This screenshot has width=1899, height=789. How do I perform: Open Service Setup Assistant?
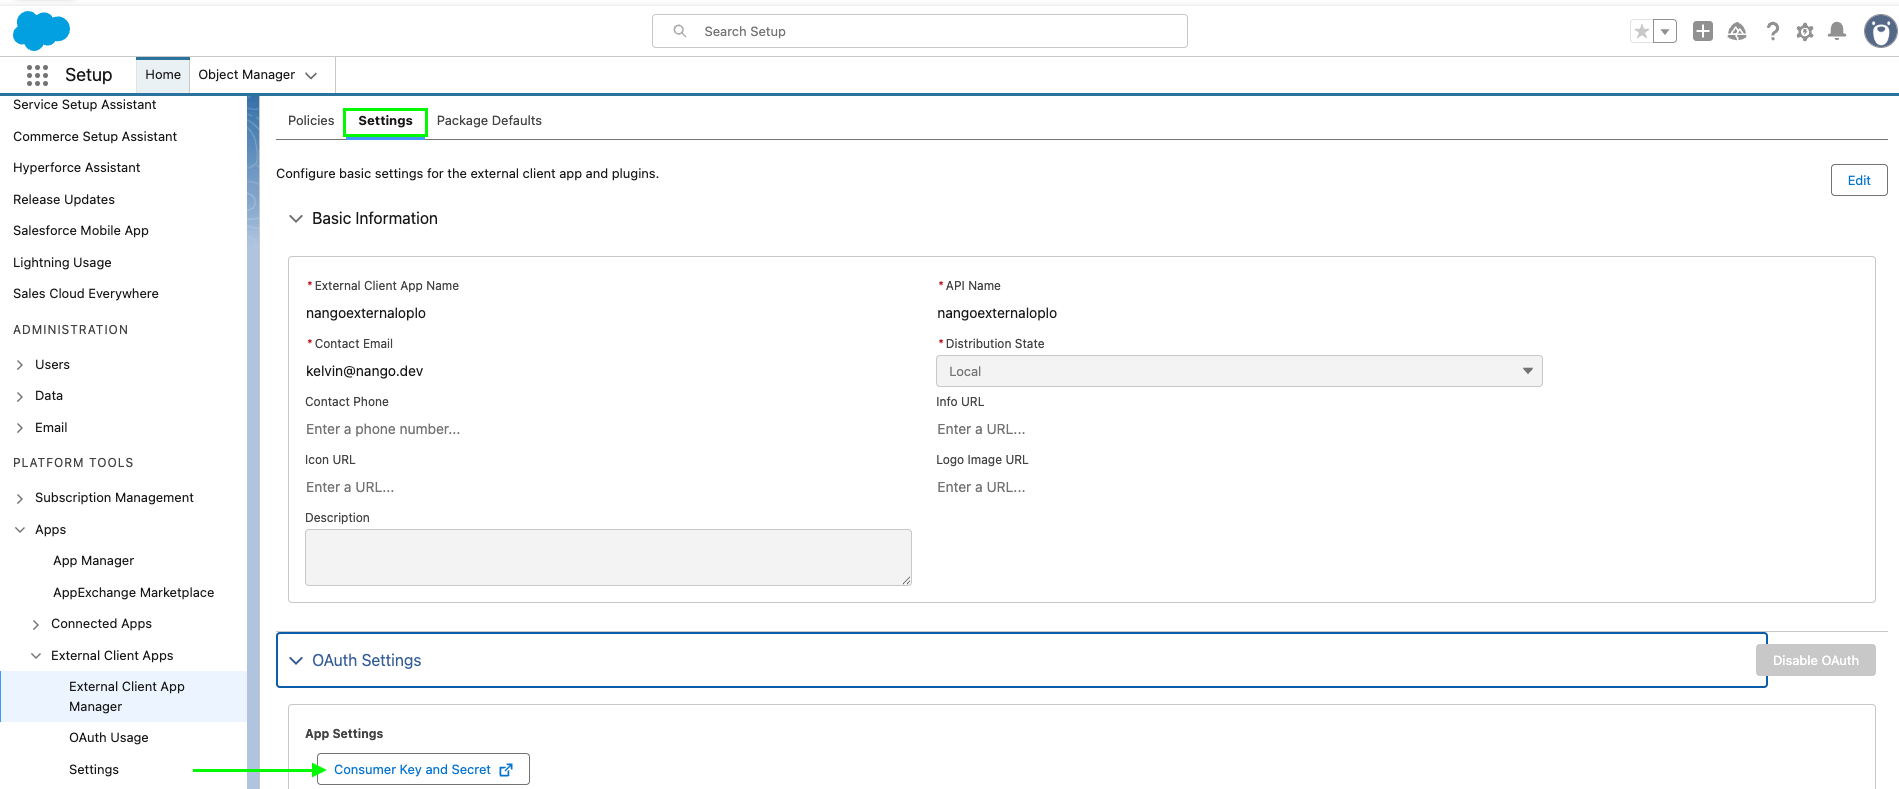click(x=85, y=105)
